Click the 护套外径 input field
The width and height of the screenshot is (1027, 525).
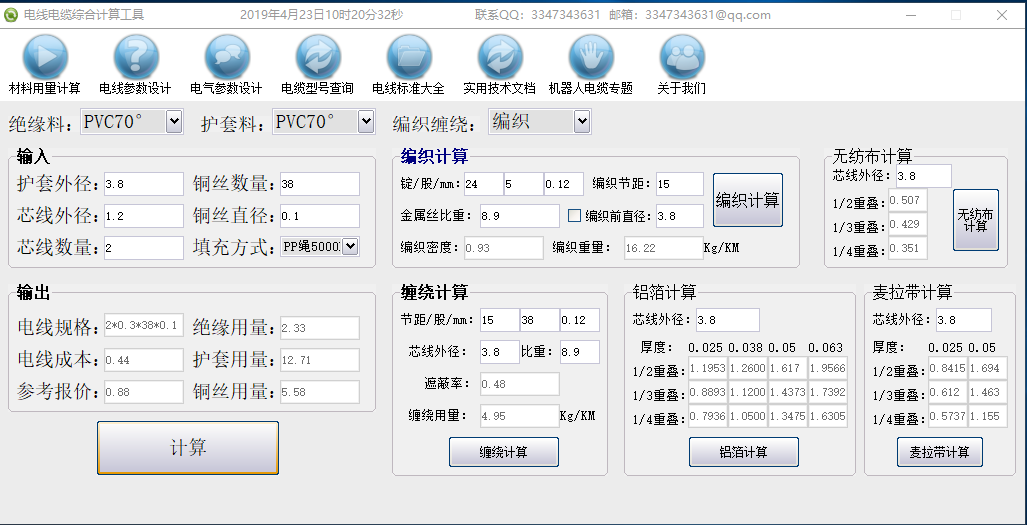click(143, 184)
